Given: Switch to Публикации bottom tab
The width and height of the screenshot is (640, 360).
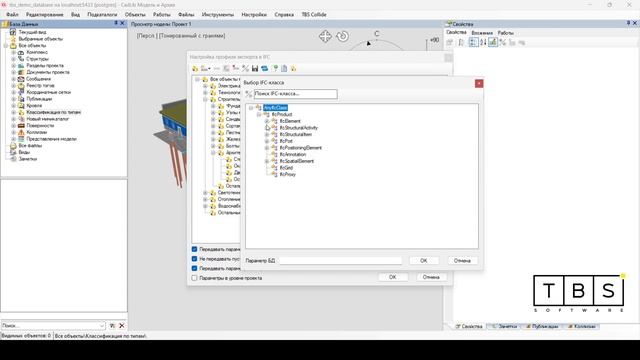Looking at the screenshot, I should (542, 327).
